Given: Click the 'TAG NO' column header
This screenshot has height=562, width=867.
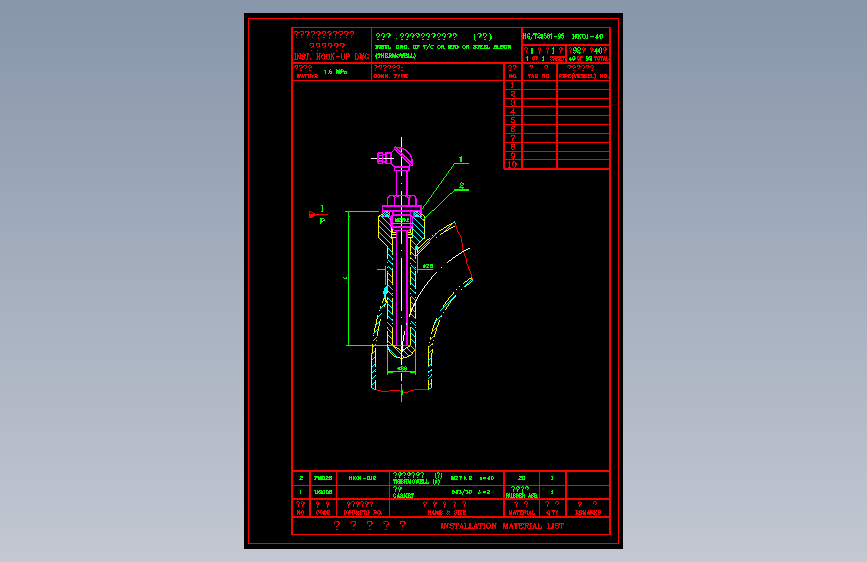Looking at the screenshot, I should click(x=539, y=76).
